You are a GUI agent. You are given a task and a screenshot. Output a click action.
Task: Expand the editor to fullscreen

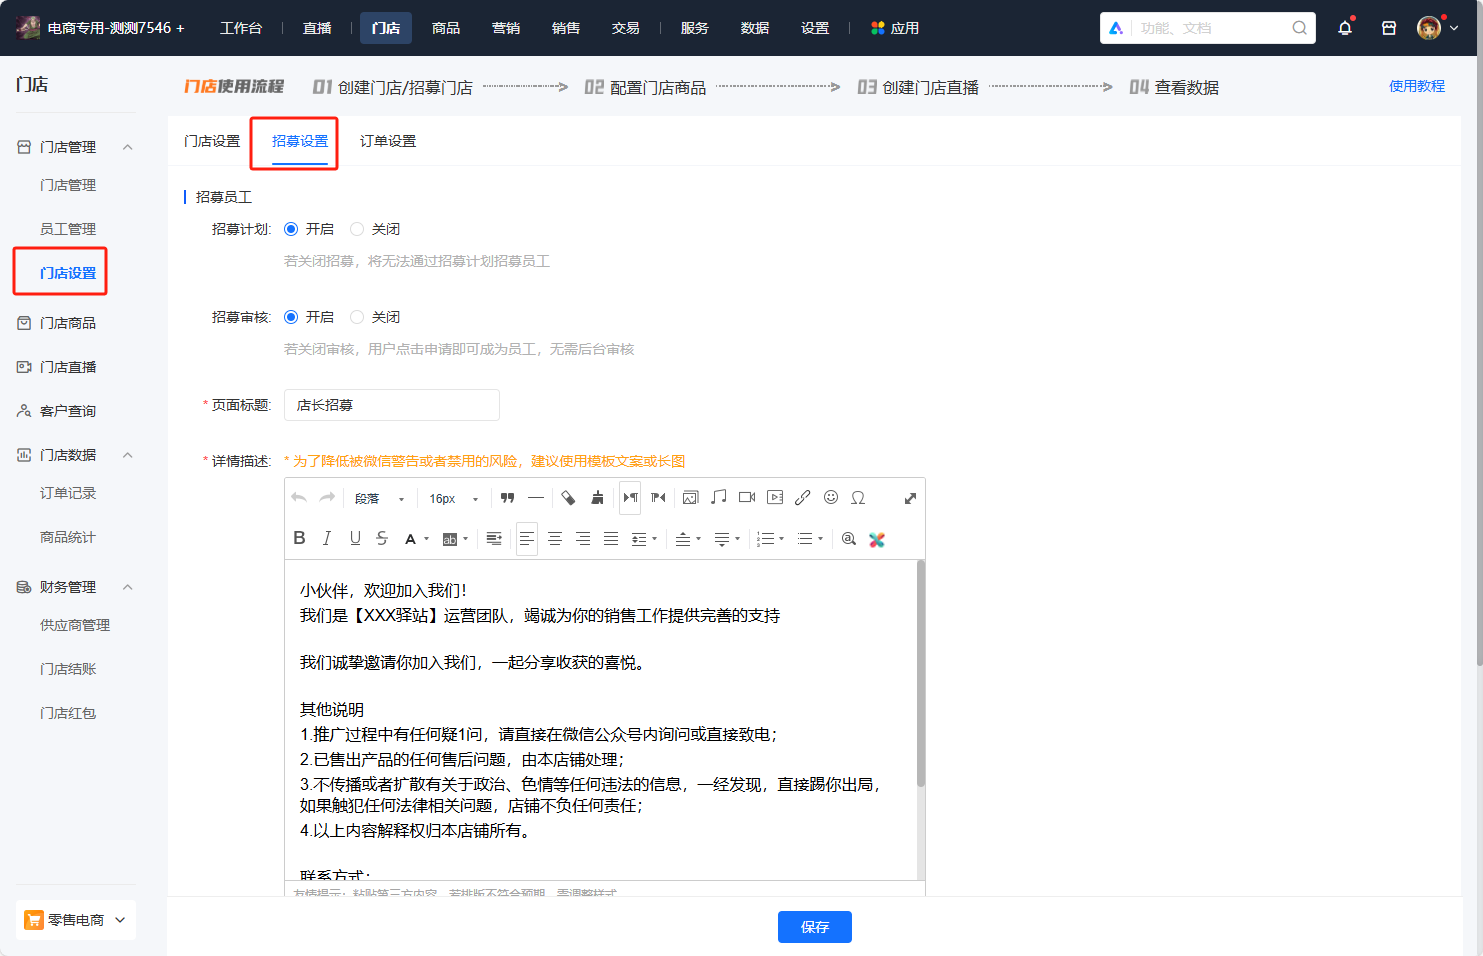(x=910, y=498)
